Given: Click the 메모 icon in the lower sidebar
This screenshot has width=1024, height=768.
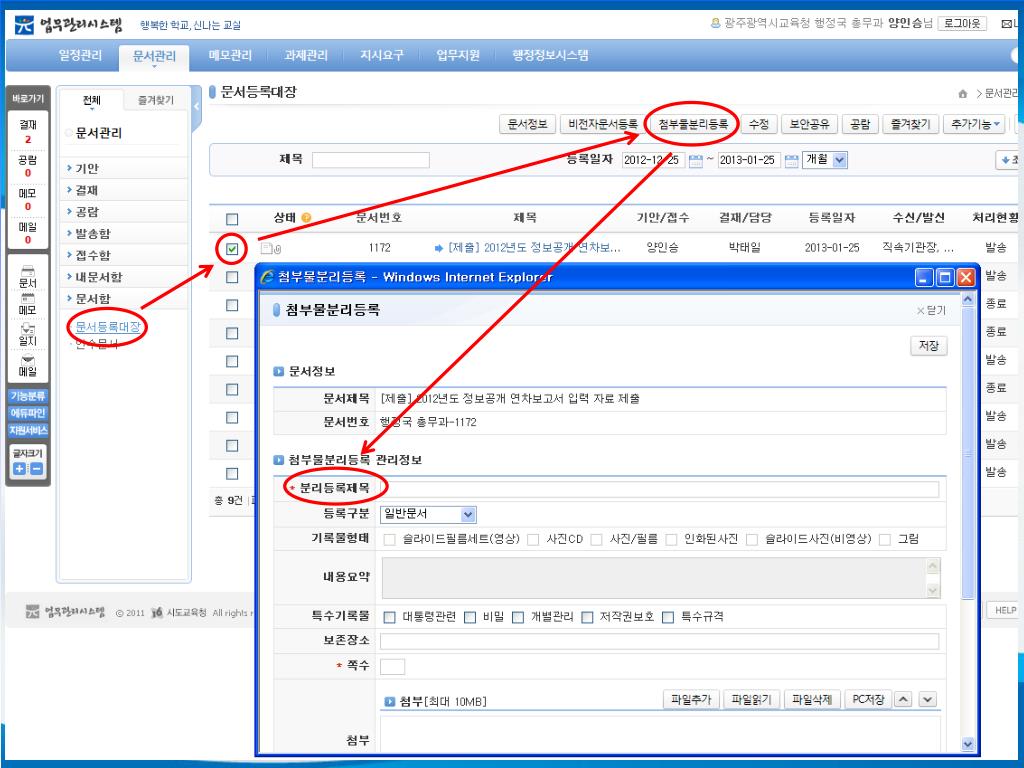Looking at the screenshot, I should pyautogui.click(x=27, y=304).
